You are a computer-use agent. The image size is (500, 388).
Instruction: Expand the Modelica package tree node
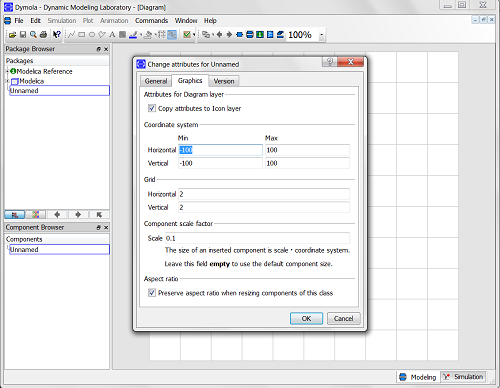click(7, 81)
